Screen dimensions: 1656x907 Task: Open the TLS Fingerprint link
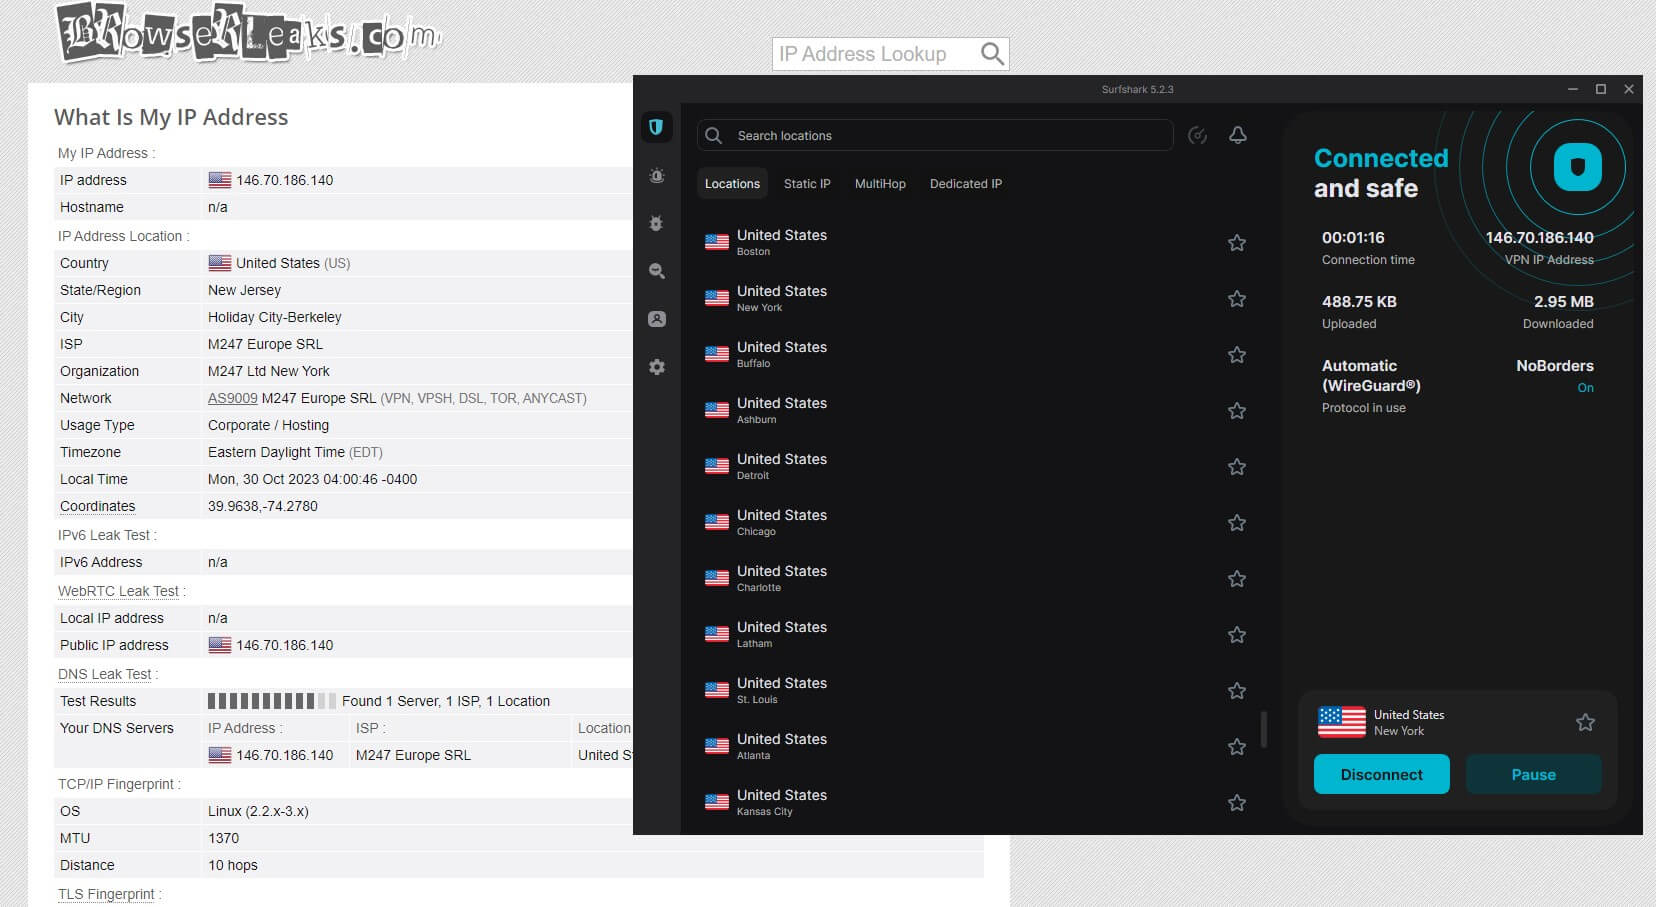tap(106, 894)
